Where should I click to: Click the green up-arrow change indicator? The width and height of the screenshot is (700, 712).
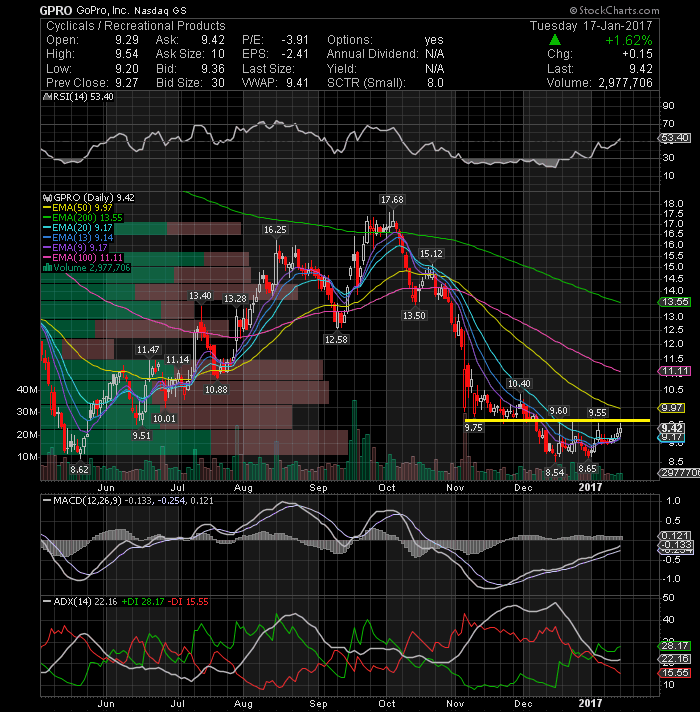pos(555,40)
